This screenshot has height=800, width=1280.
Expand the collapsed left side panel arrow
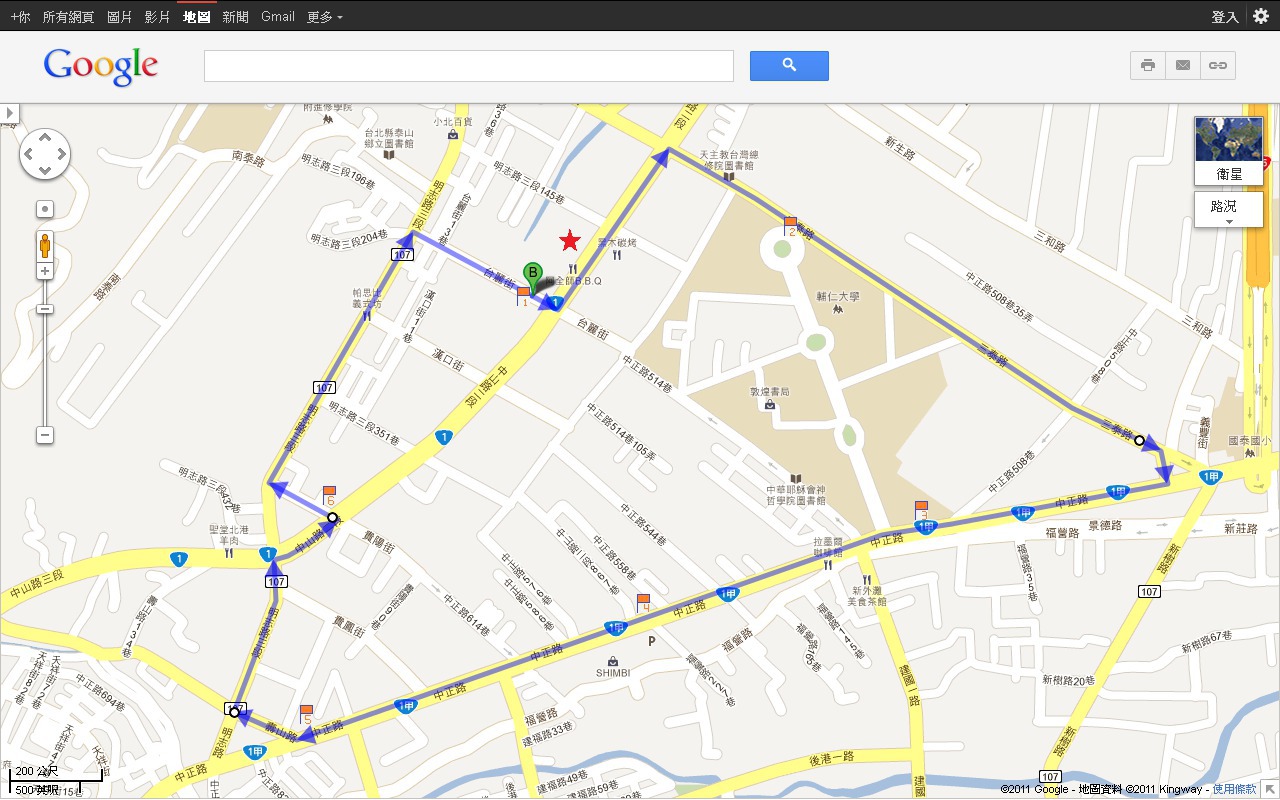(10, 113)
